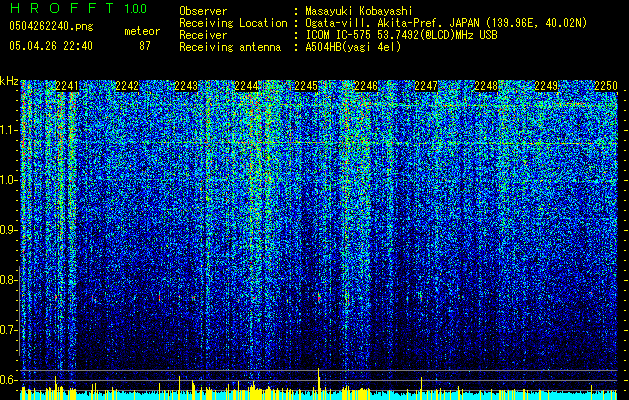
Task: Click the 2250 time marker
Action: click(606, 86)
